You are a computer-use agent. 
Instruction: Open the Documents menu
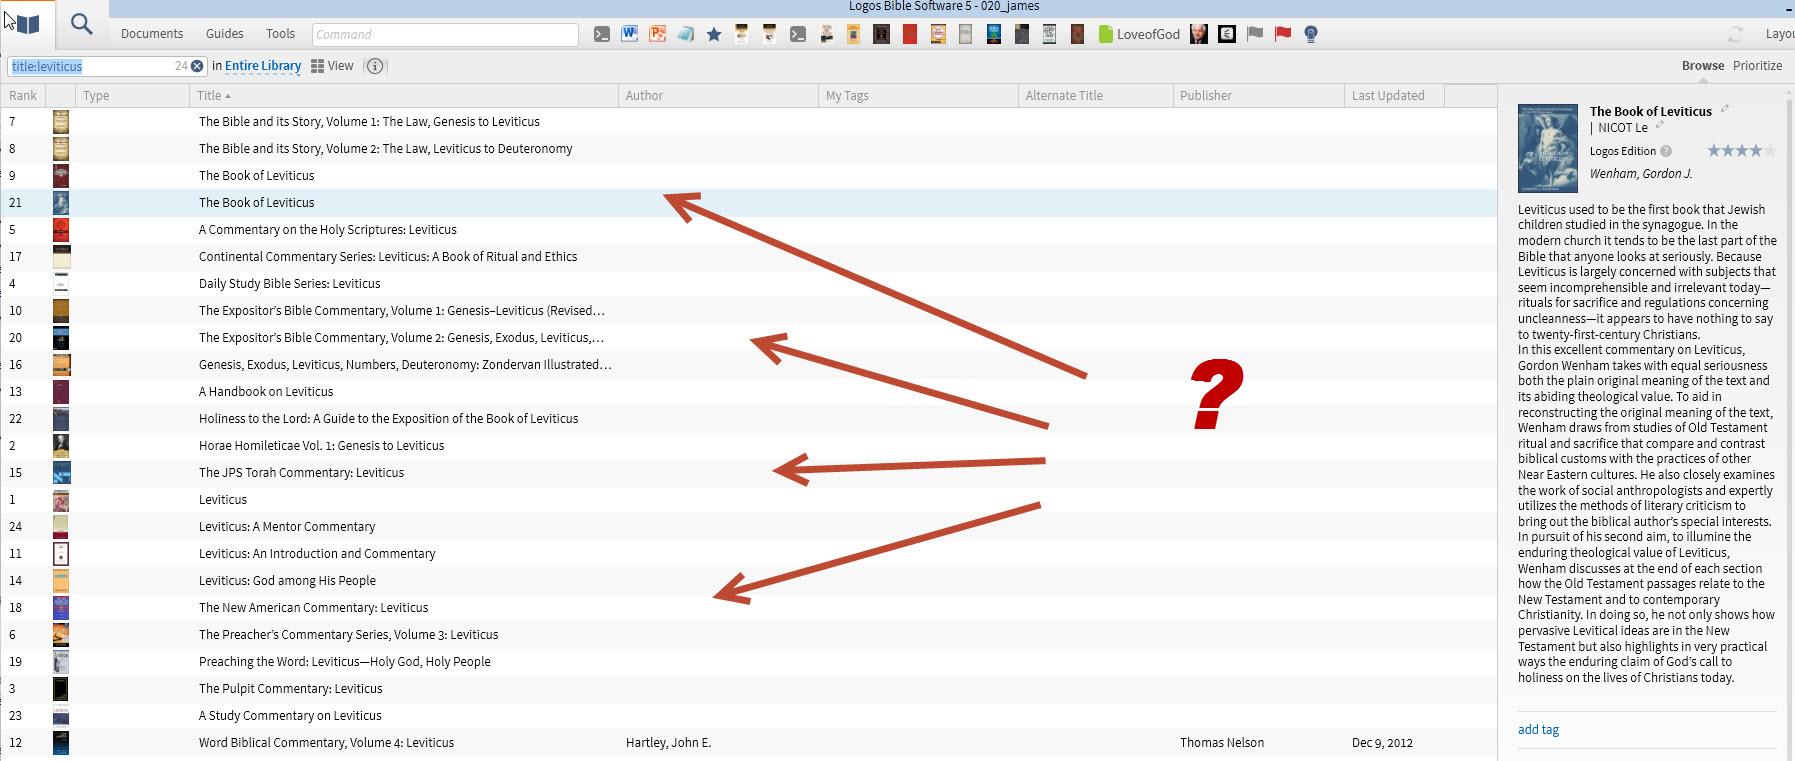(152, 34)
